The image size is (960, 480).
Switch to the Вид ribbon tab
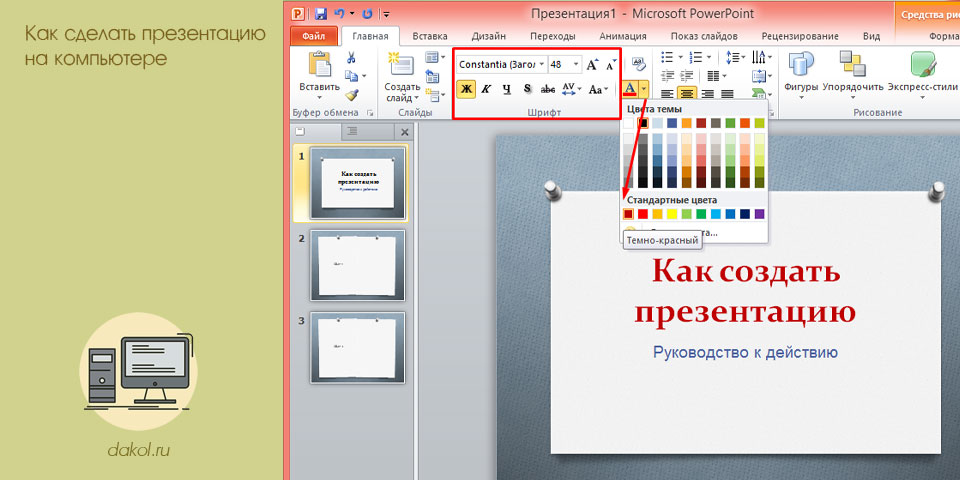(x=871, y=36)
